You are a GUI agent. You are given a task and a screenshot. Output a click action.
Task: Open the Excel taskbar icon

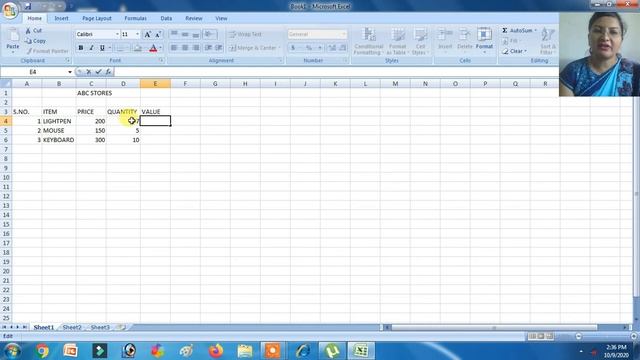point(361,351)
